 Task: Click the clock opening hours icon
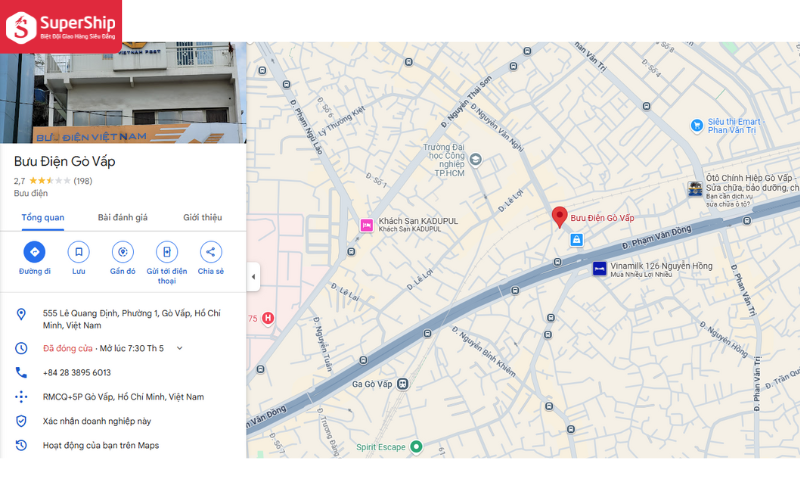pos(21,348)
